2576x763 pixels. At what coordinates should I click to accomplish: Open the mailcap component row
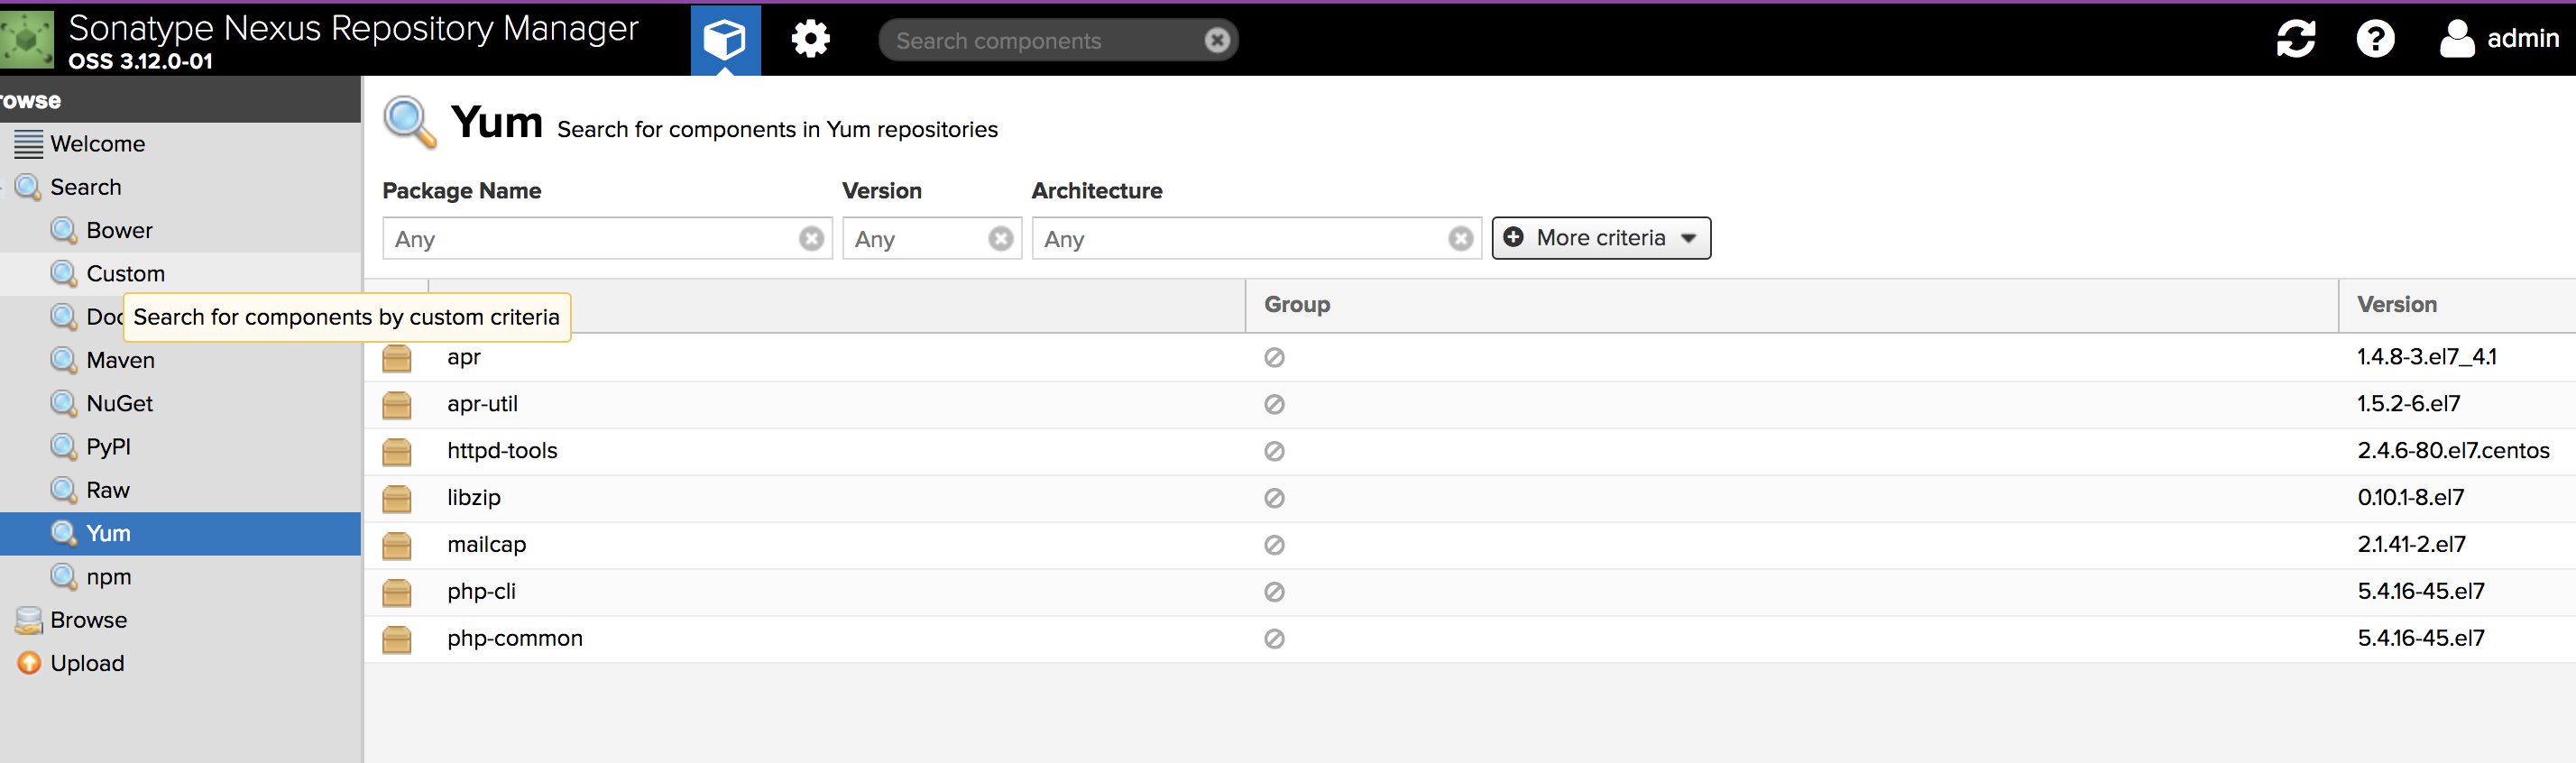tap(1470, 545)
